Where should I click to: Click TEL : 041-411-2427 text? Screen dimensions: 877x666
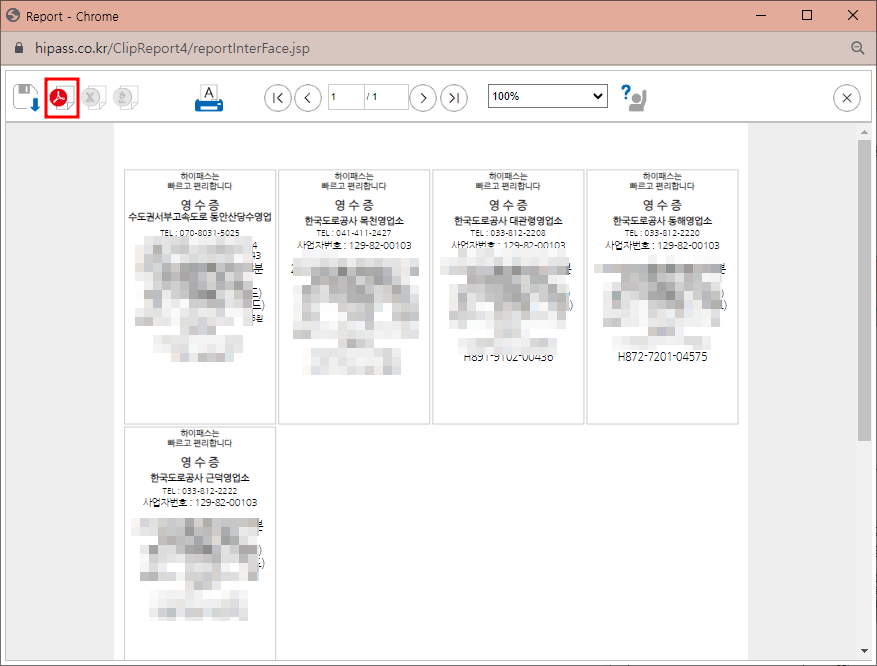coord(354,233)
